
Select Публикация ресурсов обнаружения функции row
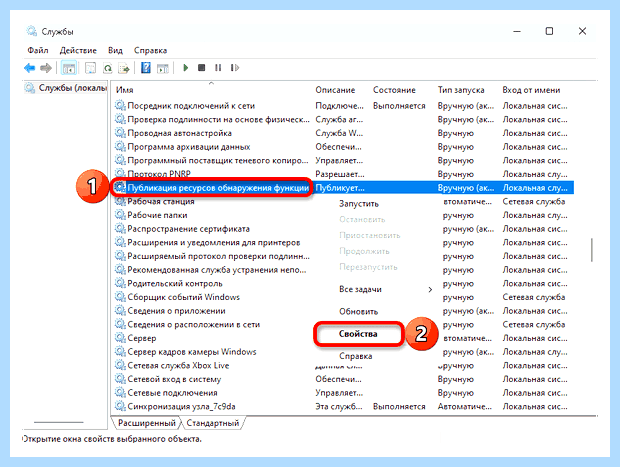tap(342, 188)
